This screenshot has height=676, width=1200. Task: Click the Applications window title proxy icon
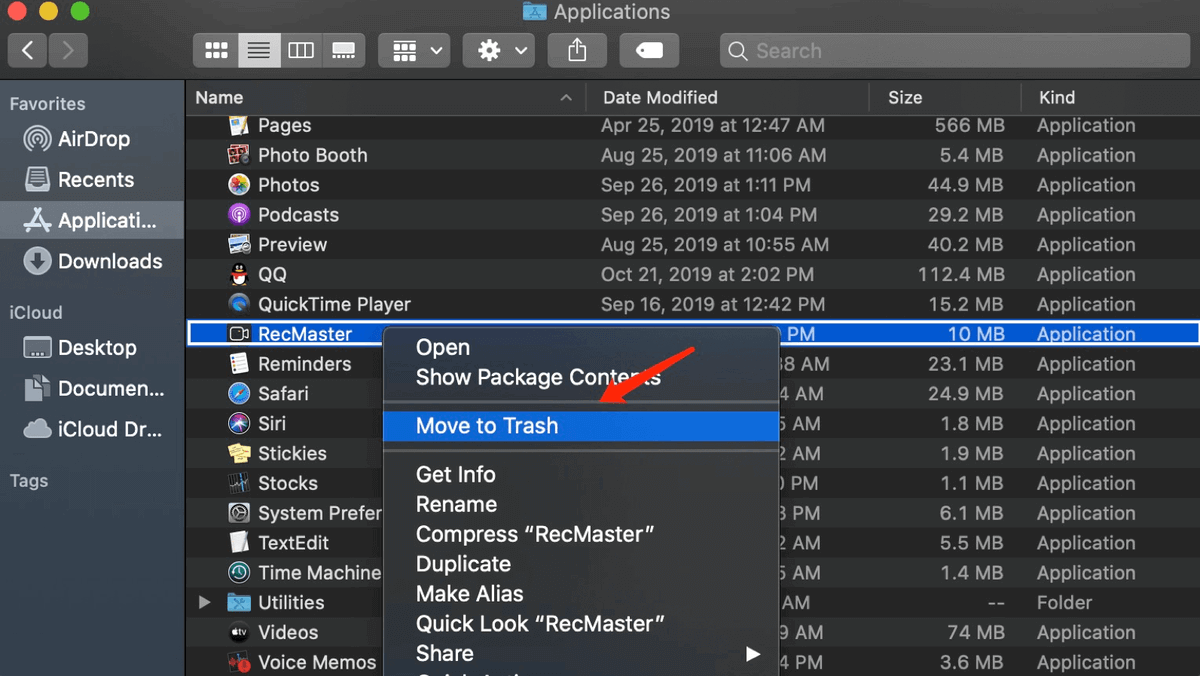point(535,11)
